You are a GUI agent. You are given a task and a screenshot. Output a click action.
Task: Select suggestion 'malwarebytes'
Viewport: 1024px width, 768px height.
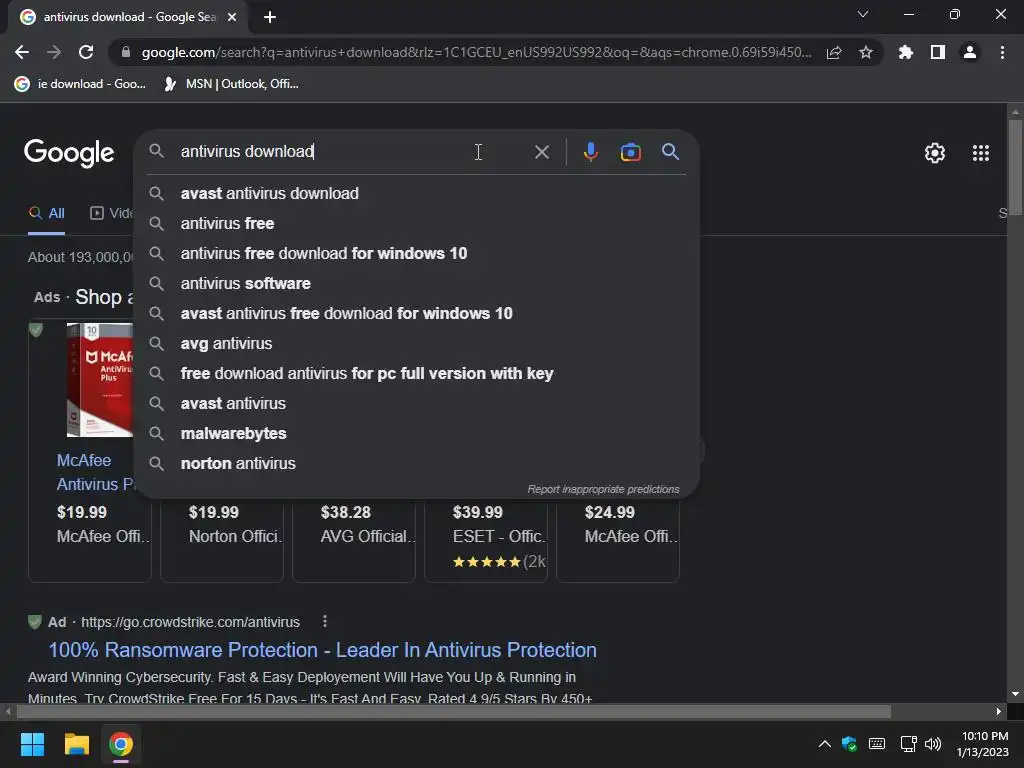(417, 434)
